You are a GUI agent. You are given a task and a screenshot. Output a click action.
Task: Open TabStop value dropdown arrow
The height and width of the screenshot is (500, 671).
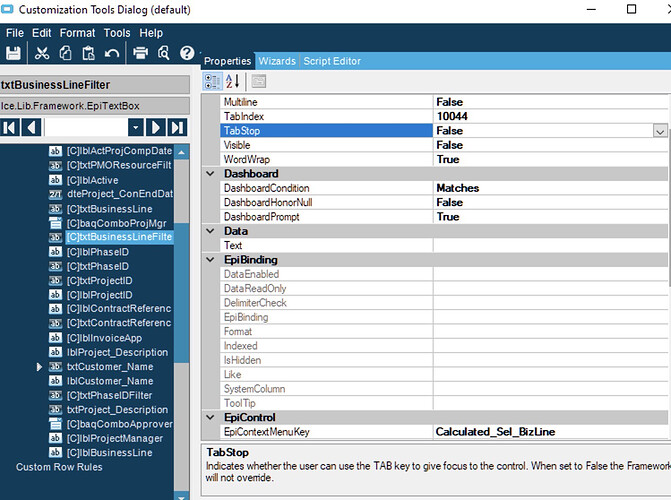click(x=660, y=131)
